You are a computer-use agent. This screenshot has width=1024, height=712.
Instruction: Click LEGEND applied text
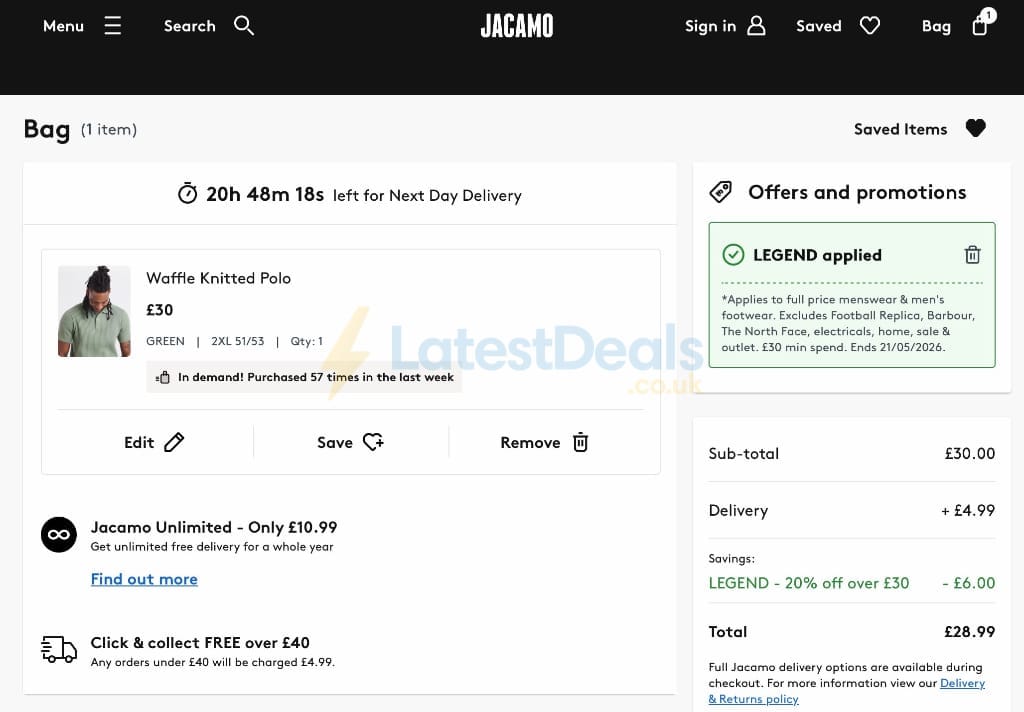point(817,255)
